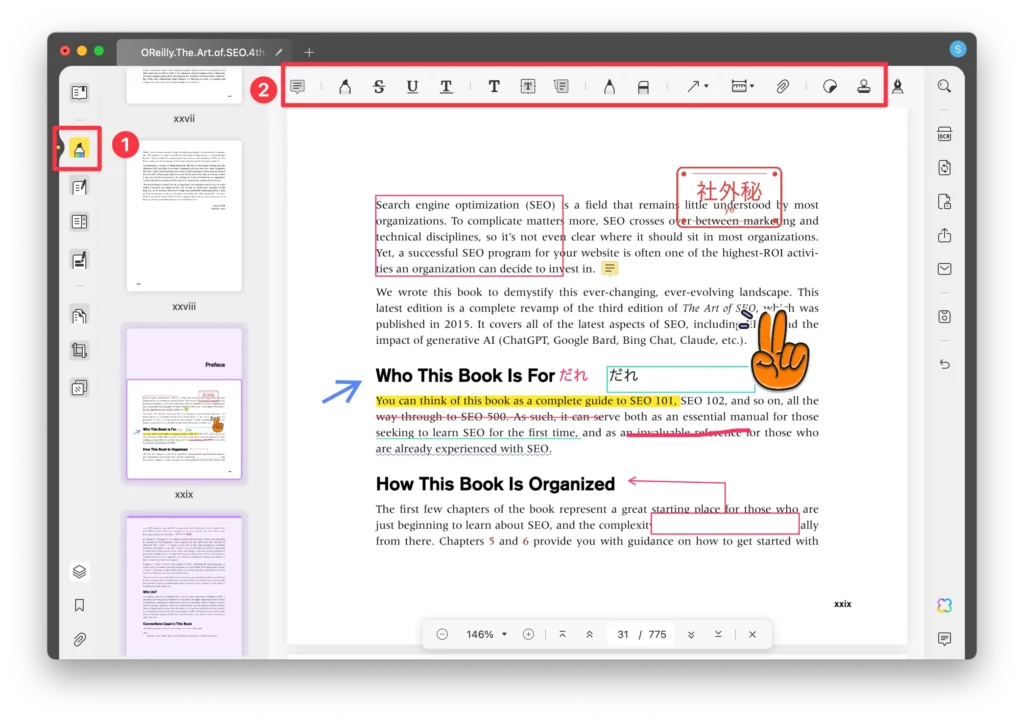
Task: Toggle the layers panel at sidebar bottom
Action: [x=79, y=572]
